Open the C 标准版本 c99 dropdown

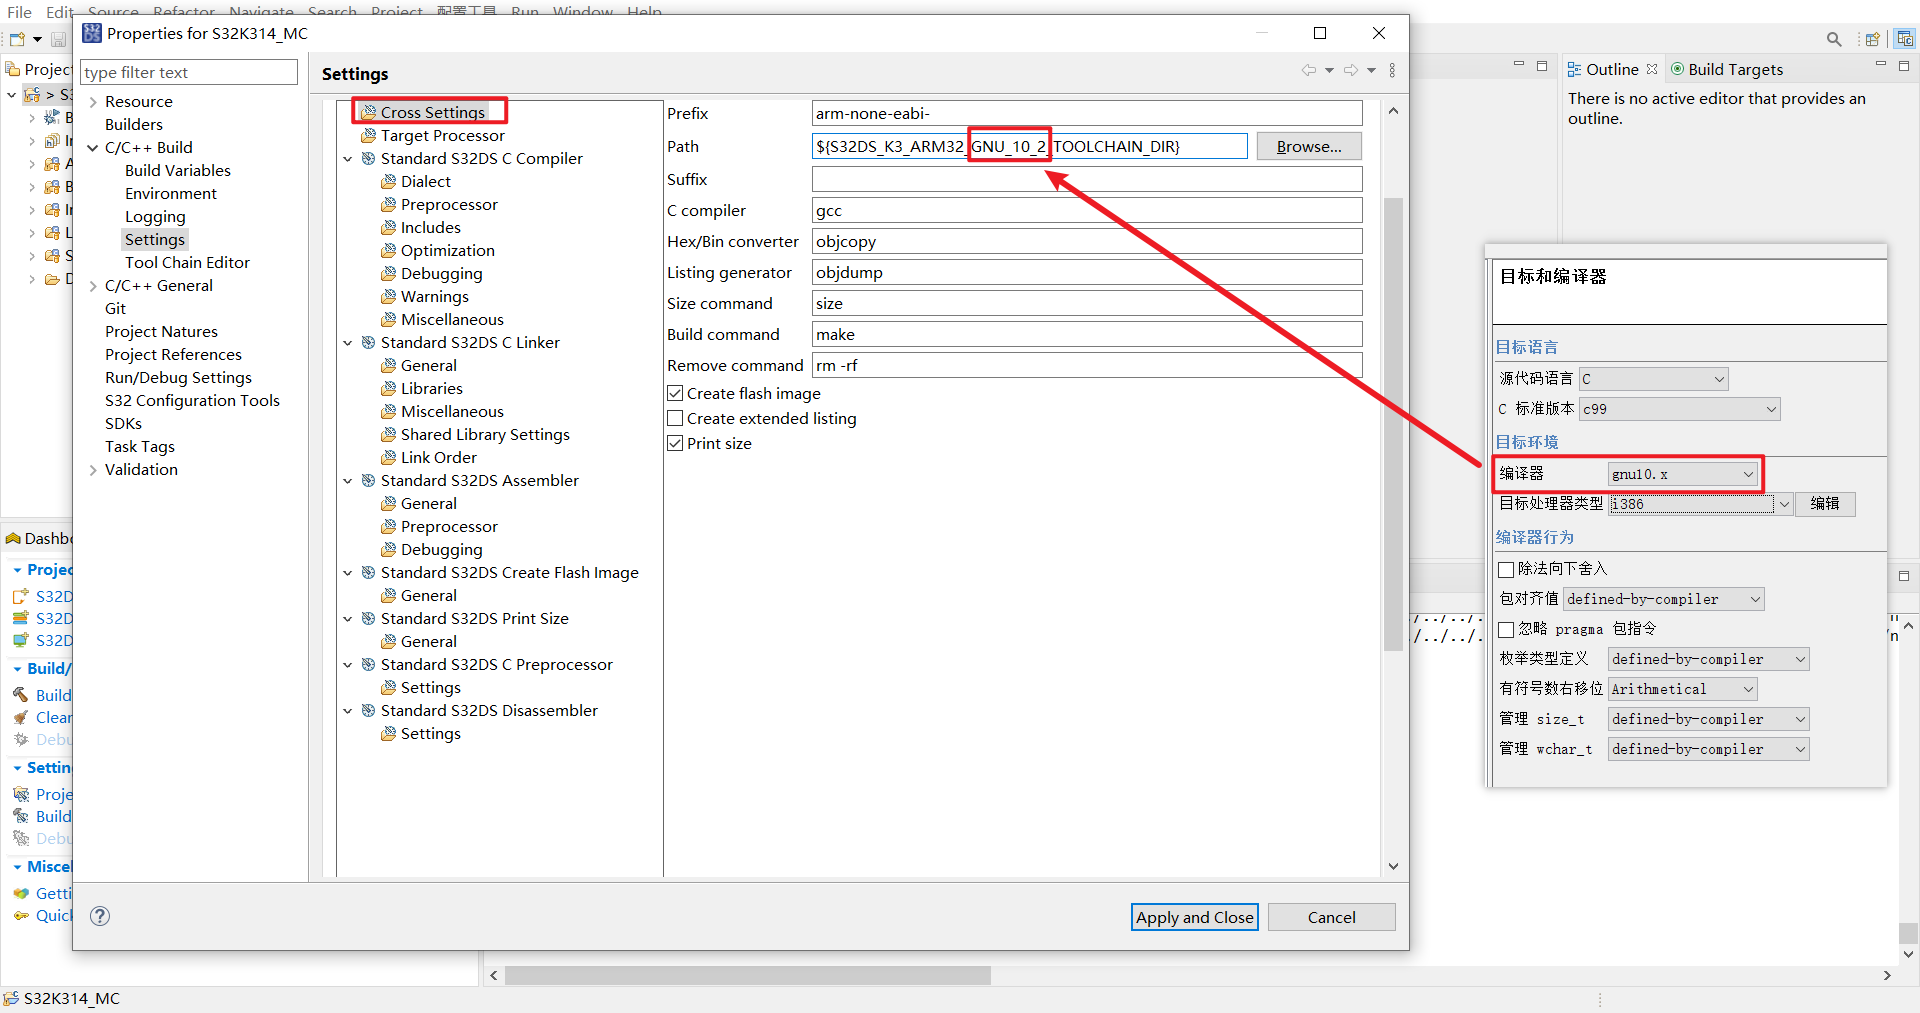(x=1680, y=409)
